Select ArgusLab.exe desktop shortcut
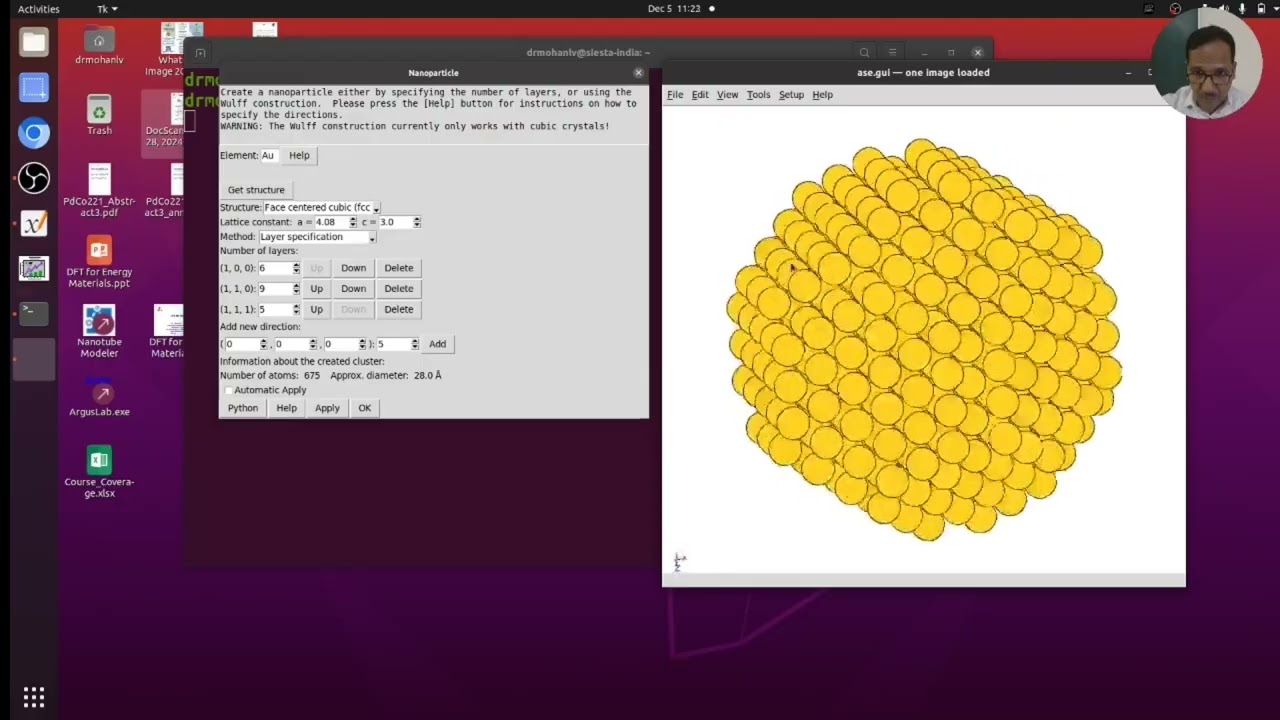 pyautogui.click(x=99, y=396)
